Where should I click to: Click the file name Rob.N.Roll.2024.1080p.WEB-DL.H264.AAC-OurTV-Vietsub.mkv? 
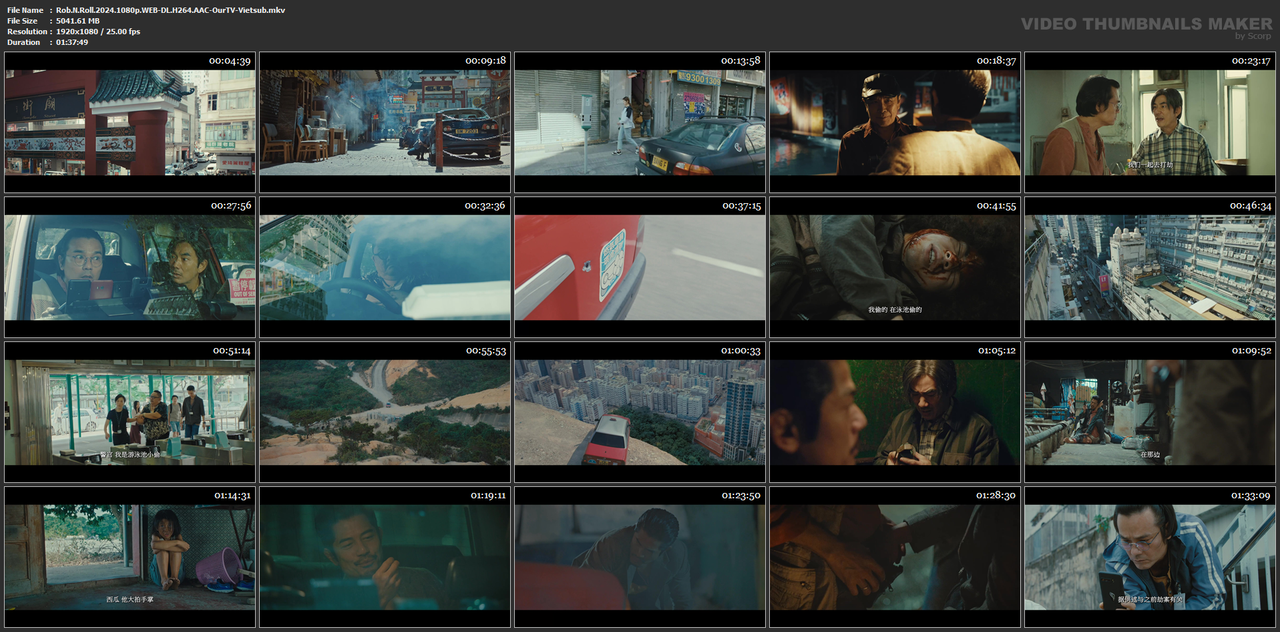[x=170, y=10]
